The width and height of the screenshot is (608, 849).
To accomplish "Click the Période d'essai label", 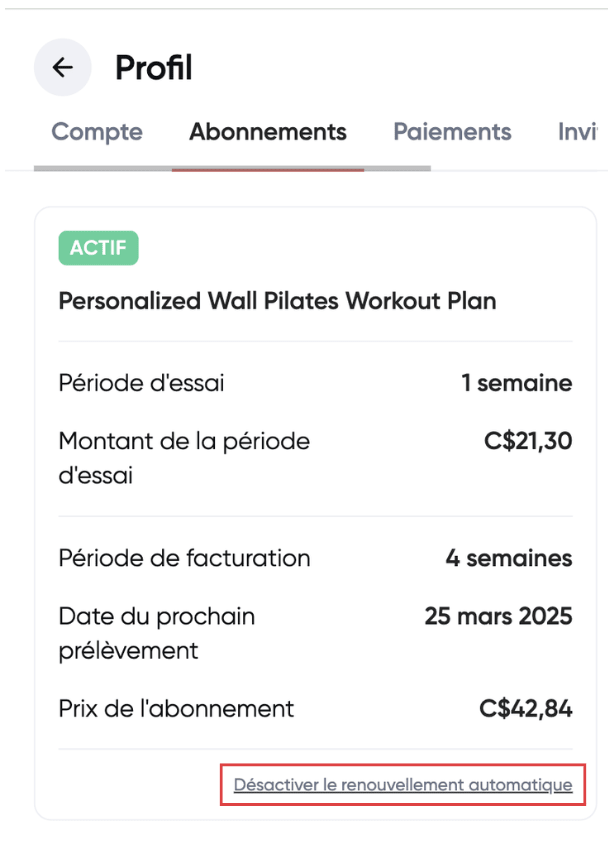I will pos(142,383).
